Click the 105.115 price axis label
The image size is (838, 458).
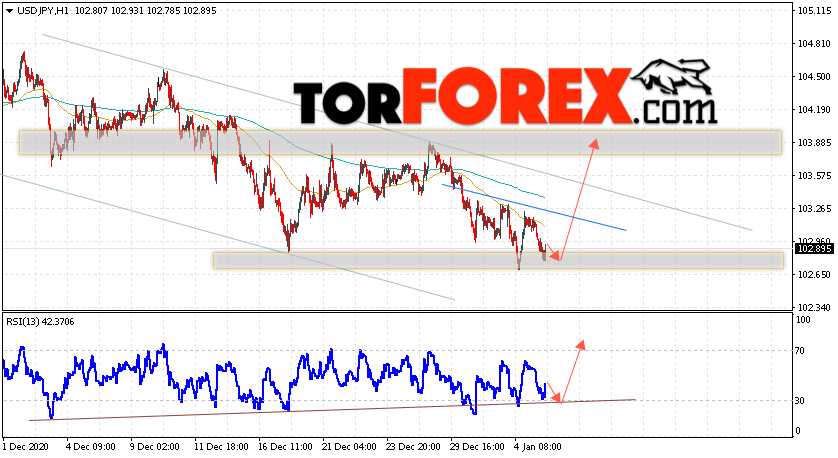(x=814, y=11)
